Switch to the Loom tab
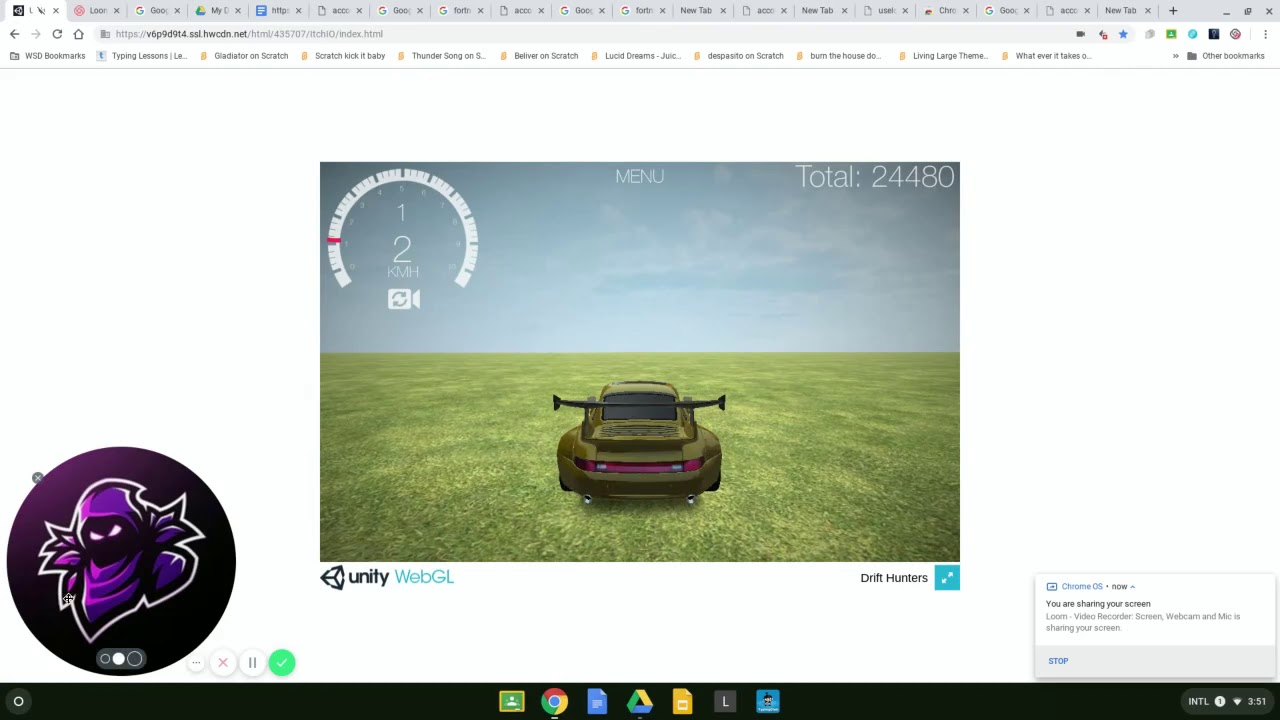This screenshot has height=720, width=1280. tap(97, 11)
